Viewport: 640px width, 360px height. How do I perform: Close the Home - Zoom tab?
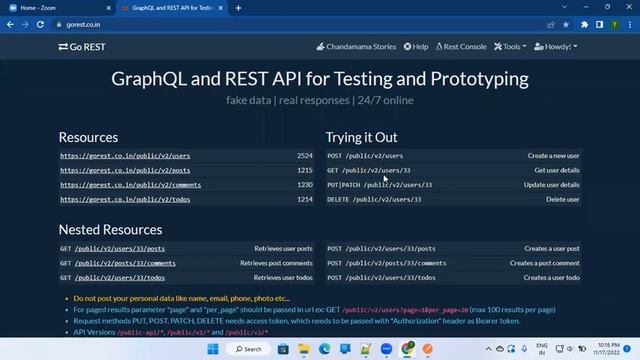click(x=109, y=8)
